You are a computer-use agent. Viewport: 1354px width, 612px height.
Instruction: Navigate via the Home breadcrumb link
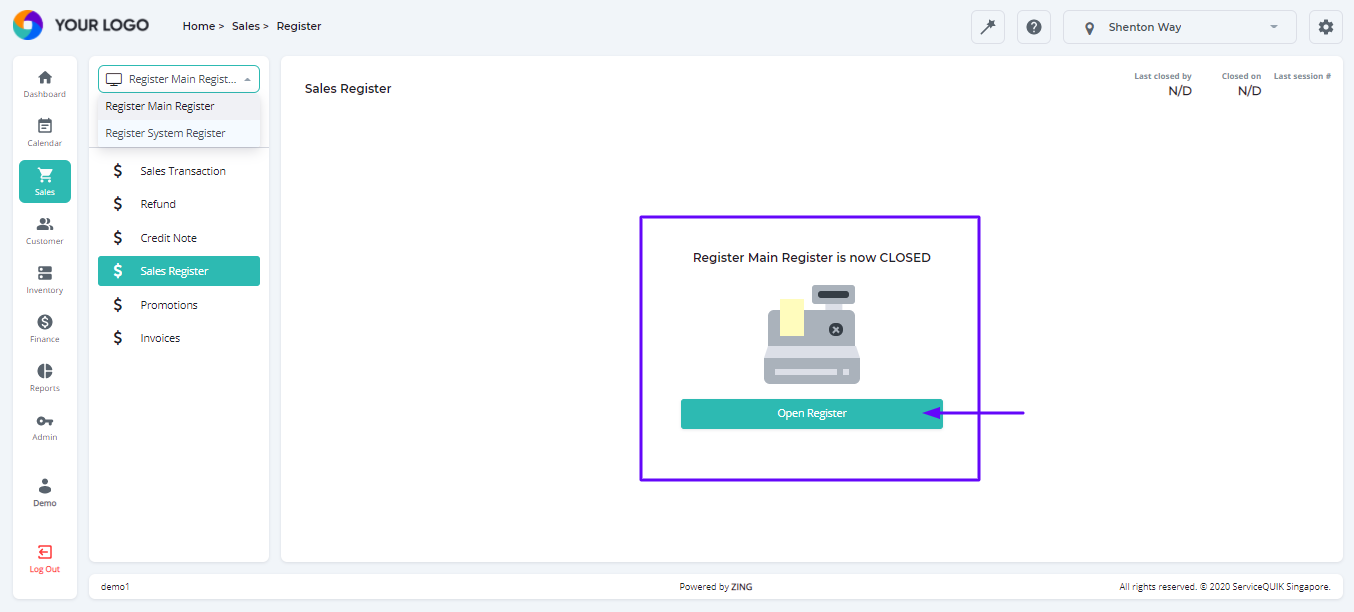pos(198,26)
